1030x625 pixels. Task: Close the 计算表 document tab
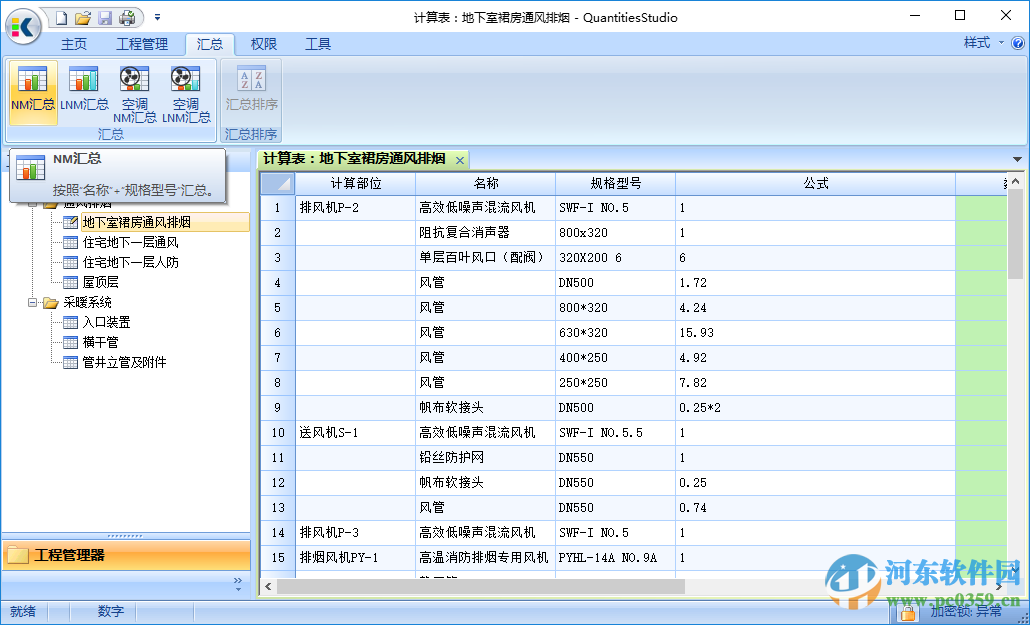pos(459,159)
